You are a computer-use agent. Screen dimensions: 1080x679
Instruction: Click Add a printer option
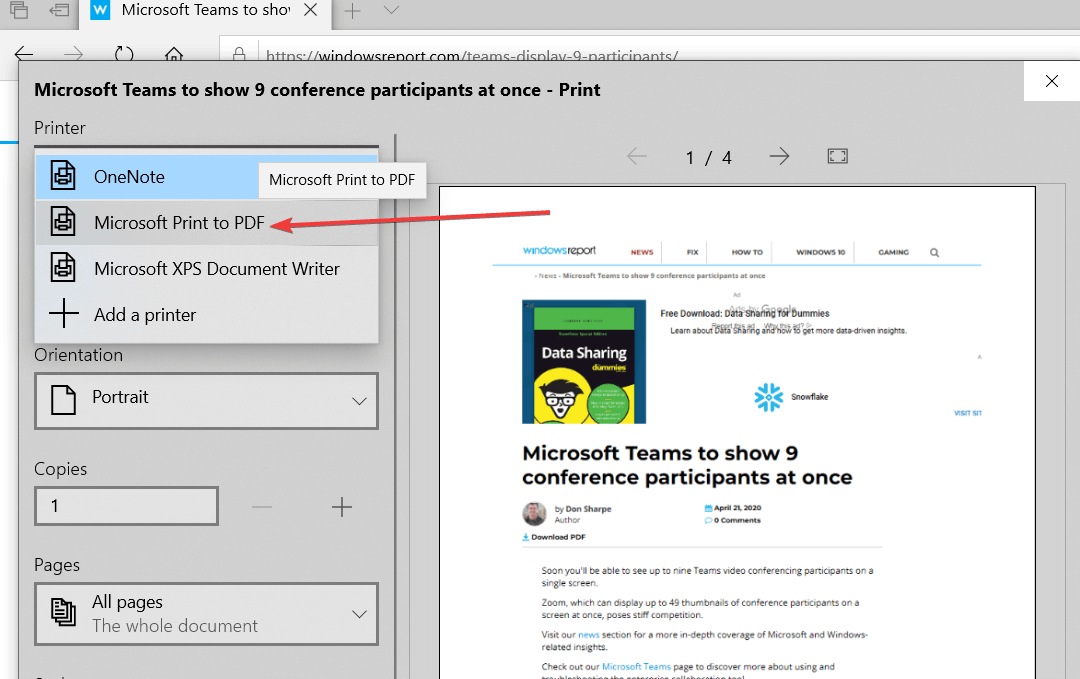(207, 315)
